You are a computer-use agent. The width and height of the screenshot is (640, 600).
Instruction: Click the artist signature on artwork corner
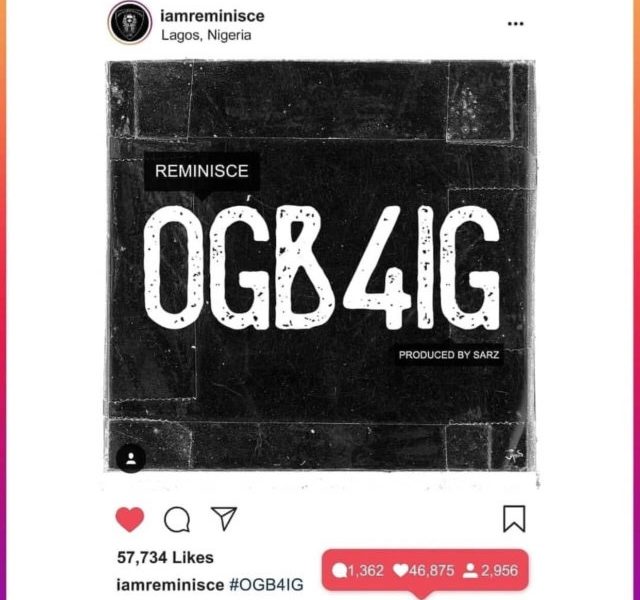tap(513, 454)
